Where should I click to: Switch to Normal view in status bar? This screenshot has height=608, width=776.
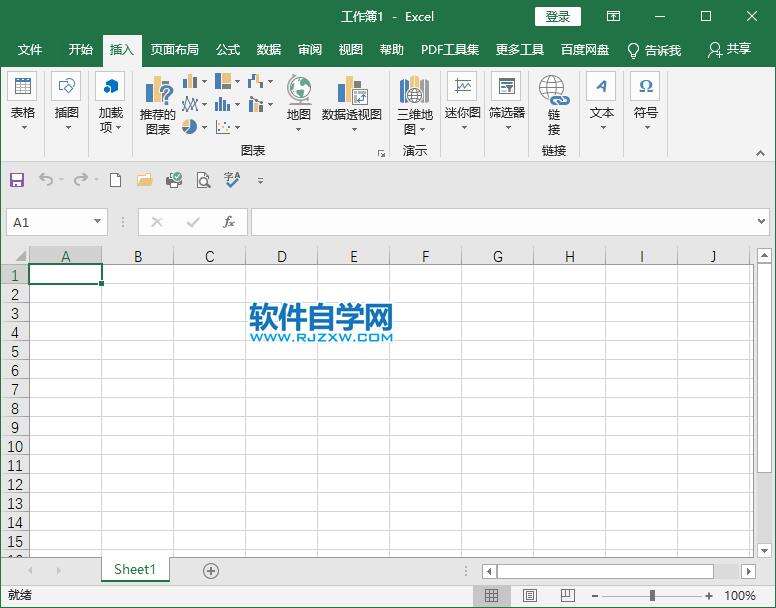pos(491,596)
